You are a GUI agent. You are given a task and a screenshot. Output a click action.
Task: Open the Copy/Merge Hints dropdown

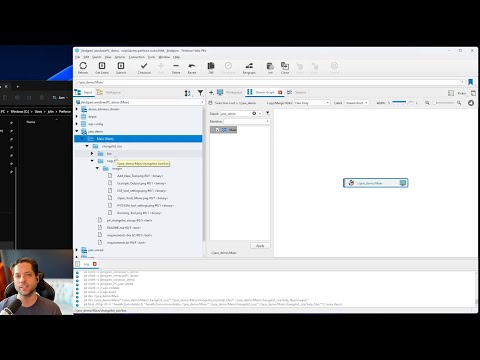tap(312, 103)
